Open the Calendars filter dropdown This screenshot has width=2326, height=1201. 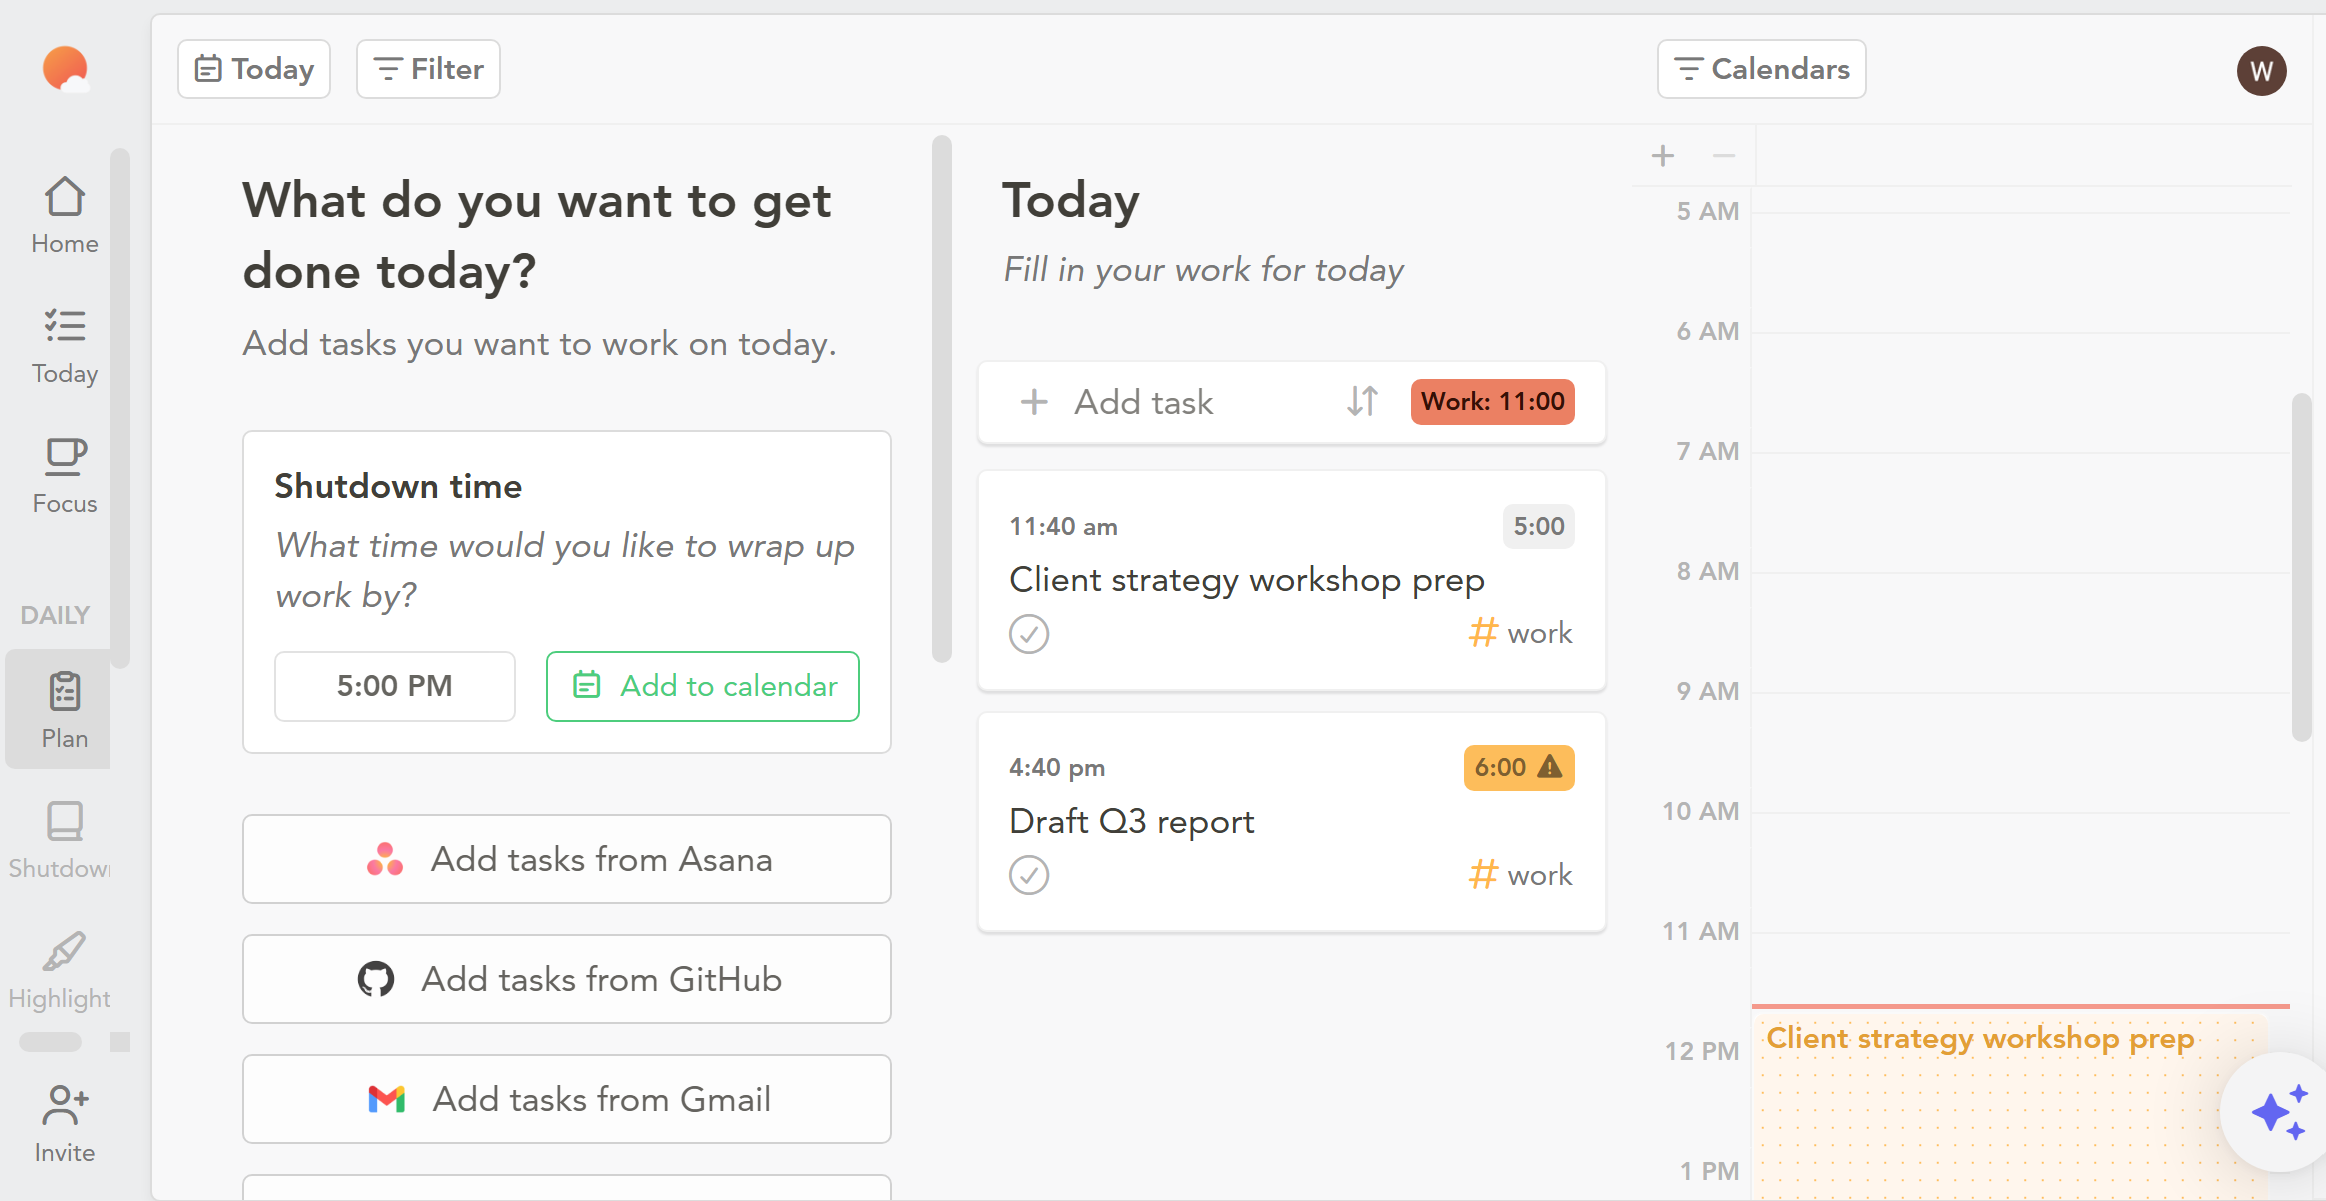[1761, 69]
